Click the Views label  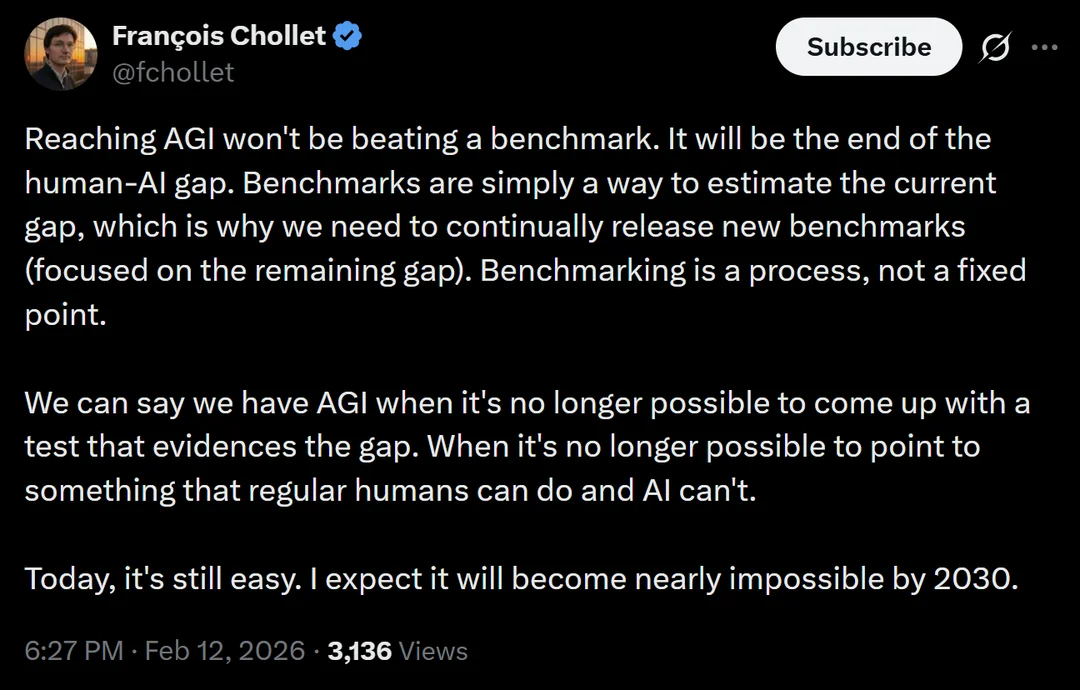[433, 651]
